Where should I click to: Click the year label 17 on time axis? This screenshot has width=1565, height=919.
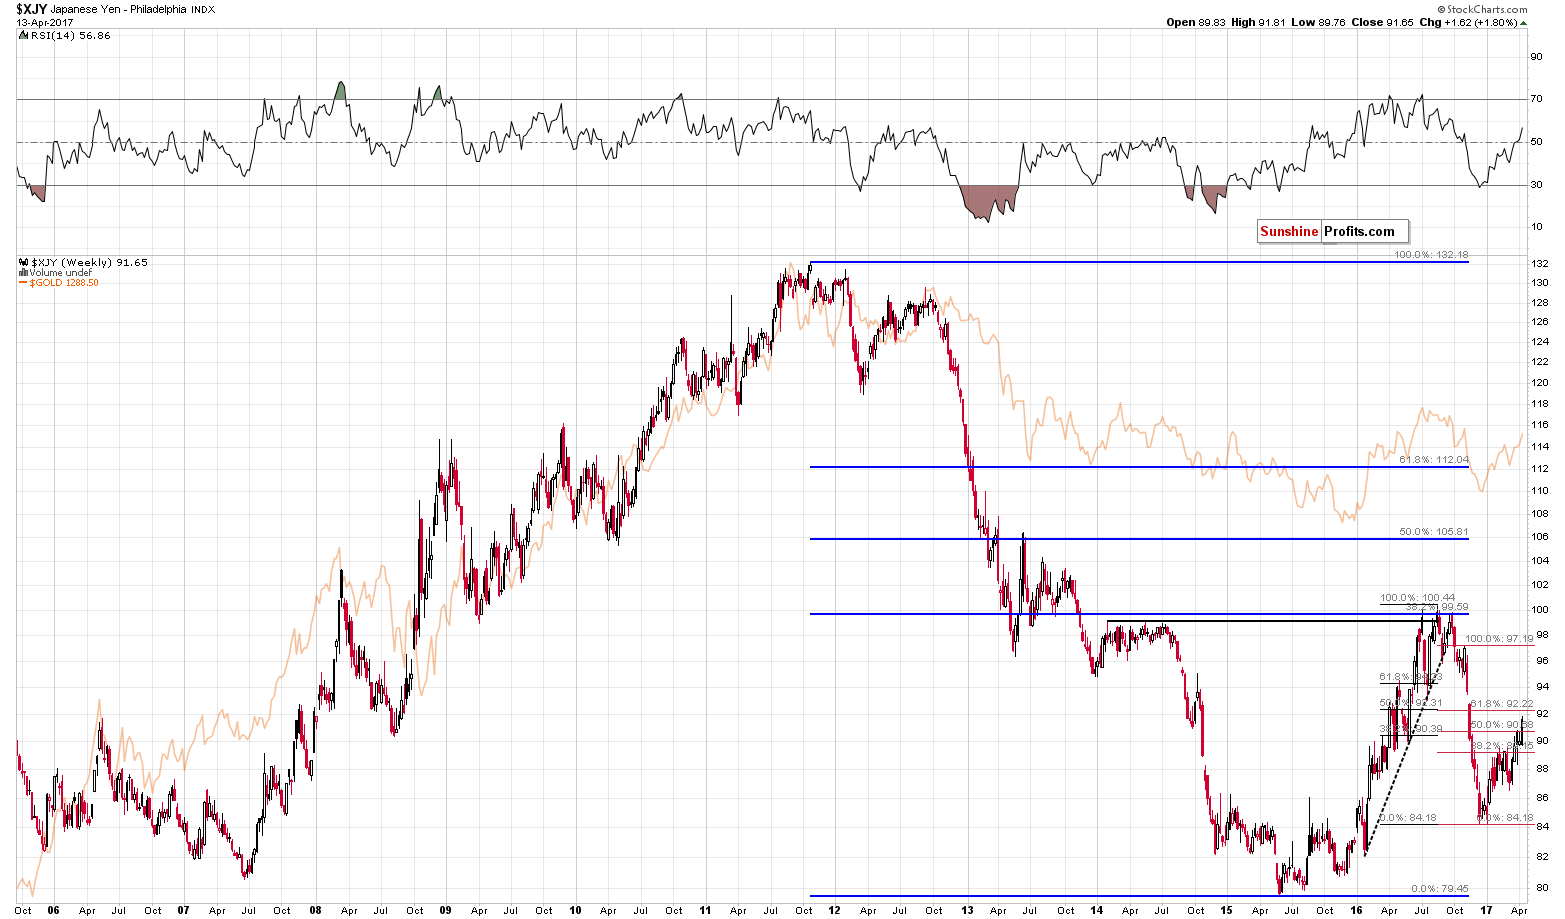pos(1488,910)
